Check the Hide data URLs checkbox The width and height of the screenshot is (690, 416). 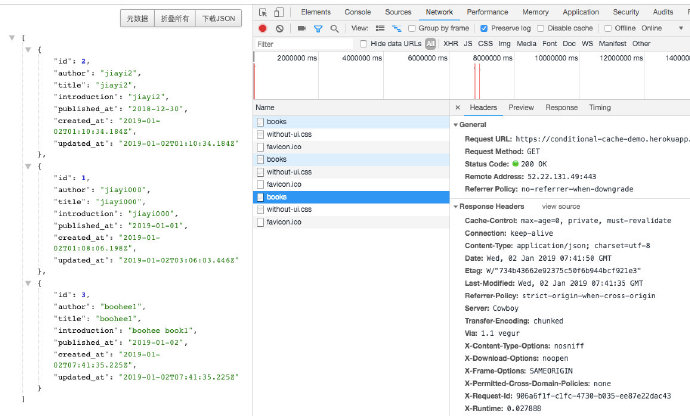point(363,44)
